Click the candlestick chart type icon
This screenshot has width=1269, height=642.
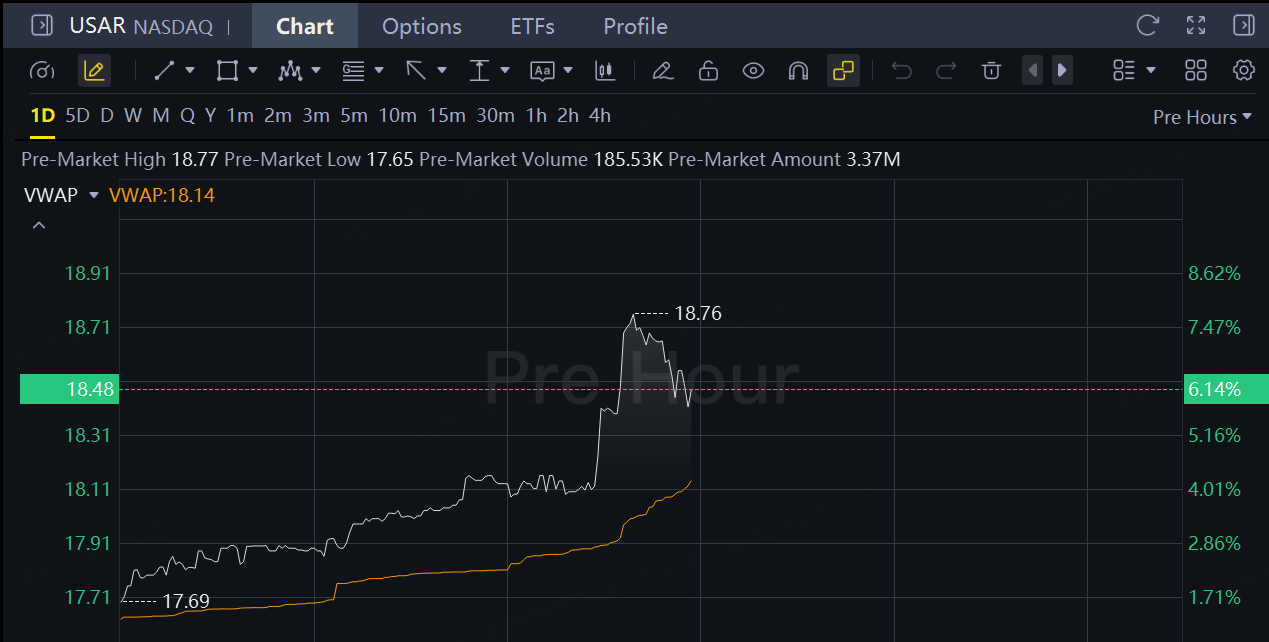coord(604,70)
